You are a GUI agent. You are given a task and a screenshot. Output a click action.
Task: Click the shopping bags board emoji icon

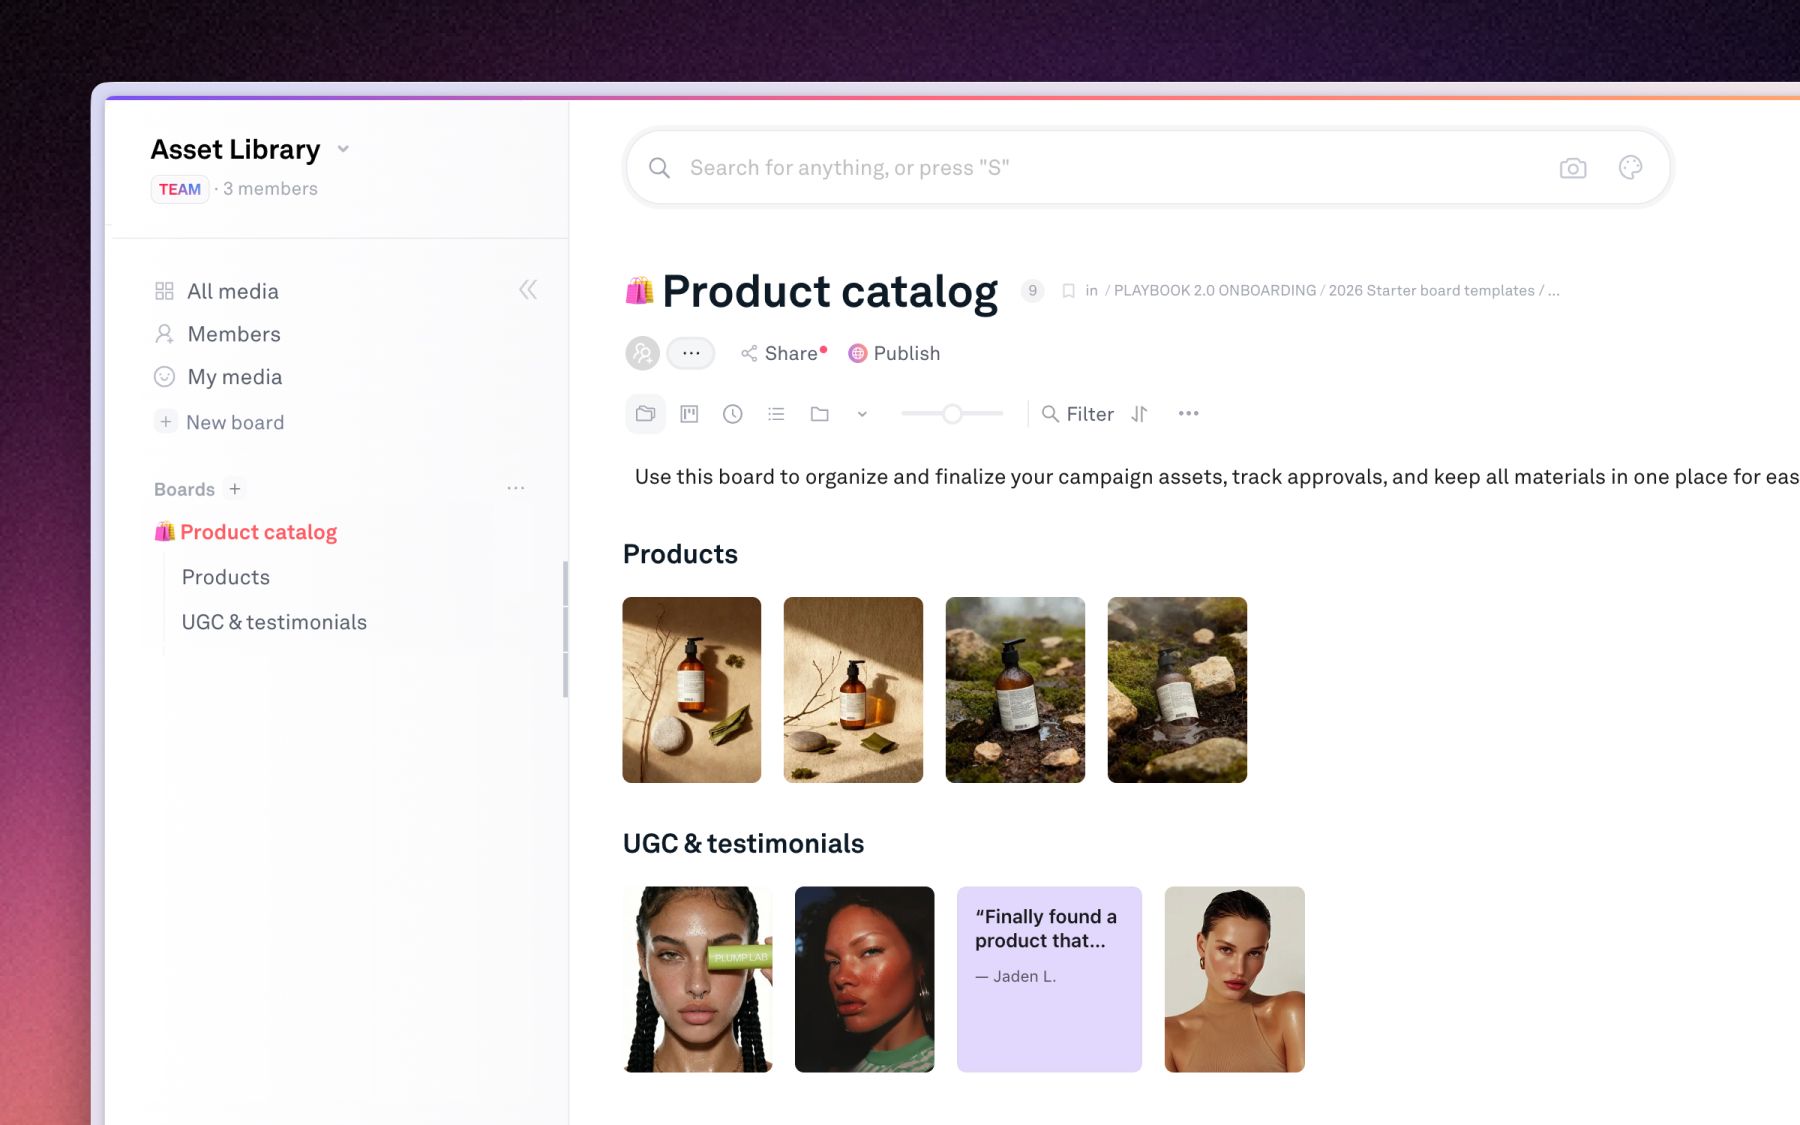tap(639, 291)
